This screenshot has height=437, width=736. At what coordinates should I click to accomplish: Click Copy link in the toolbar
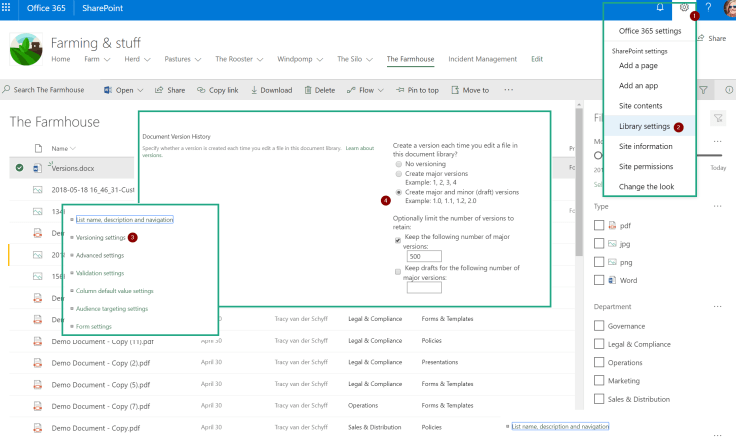217,90
